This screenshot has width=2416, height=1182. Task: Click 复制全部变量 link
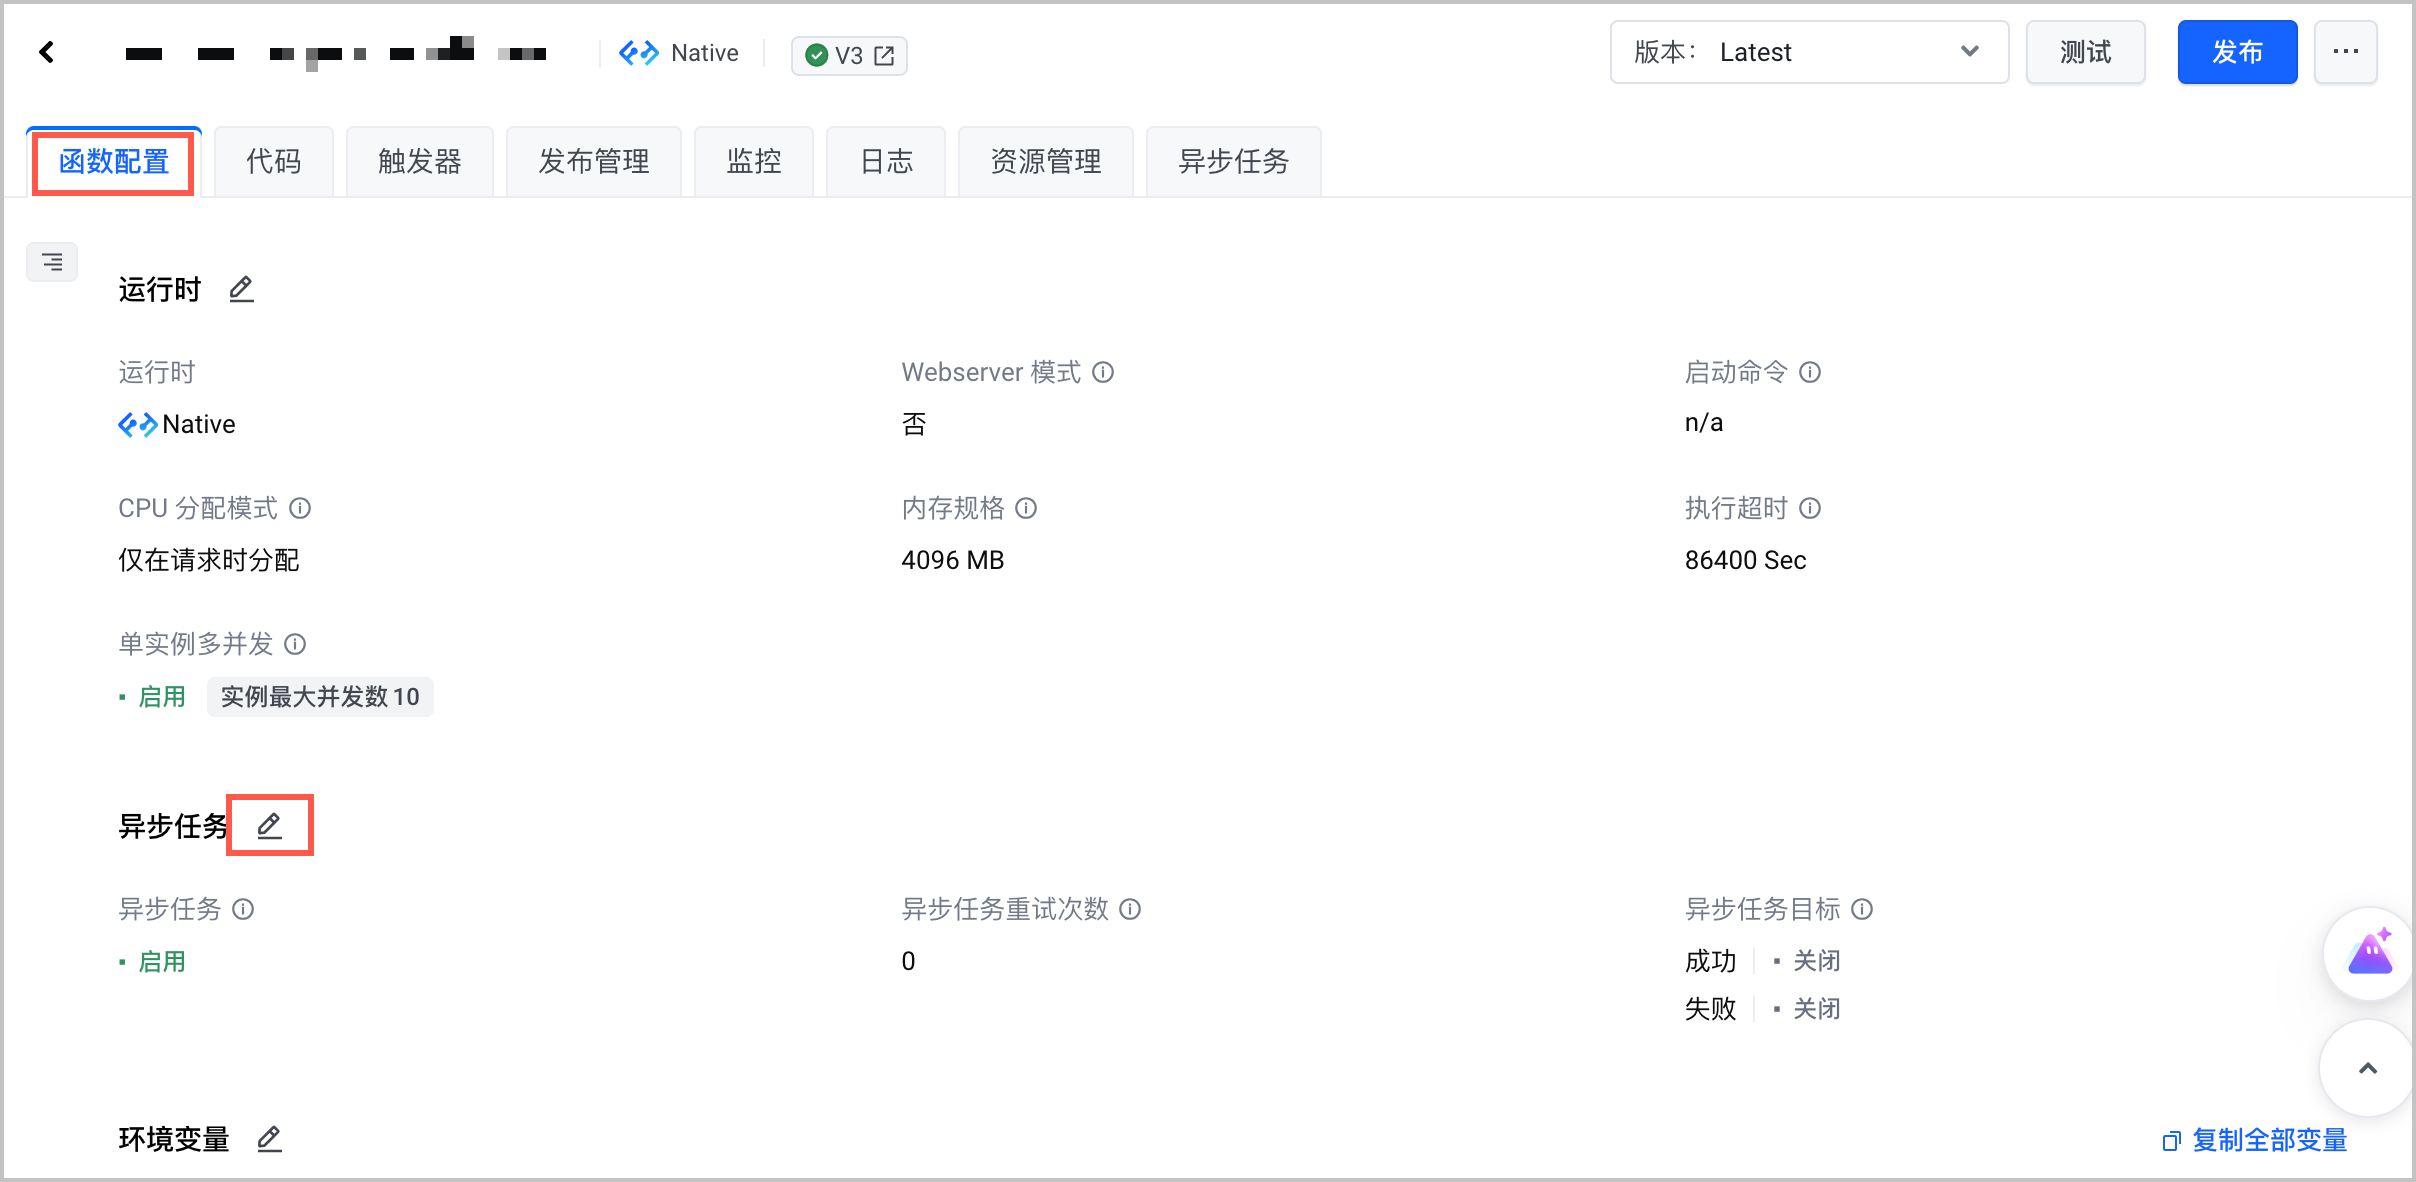pyautogui.click(x=2256, y=1140)
